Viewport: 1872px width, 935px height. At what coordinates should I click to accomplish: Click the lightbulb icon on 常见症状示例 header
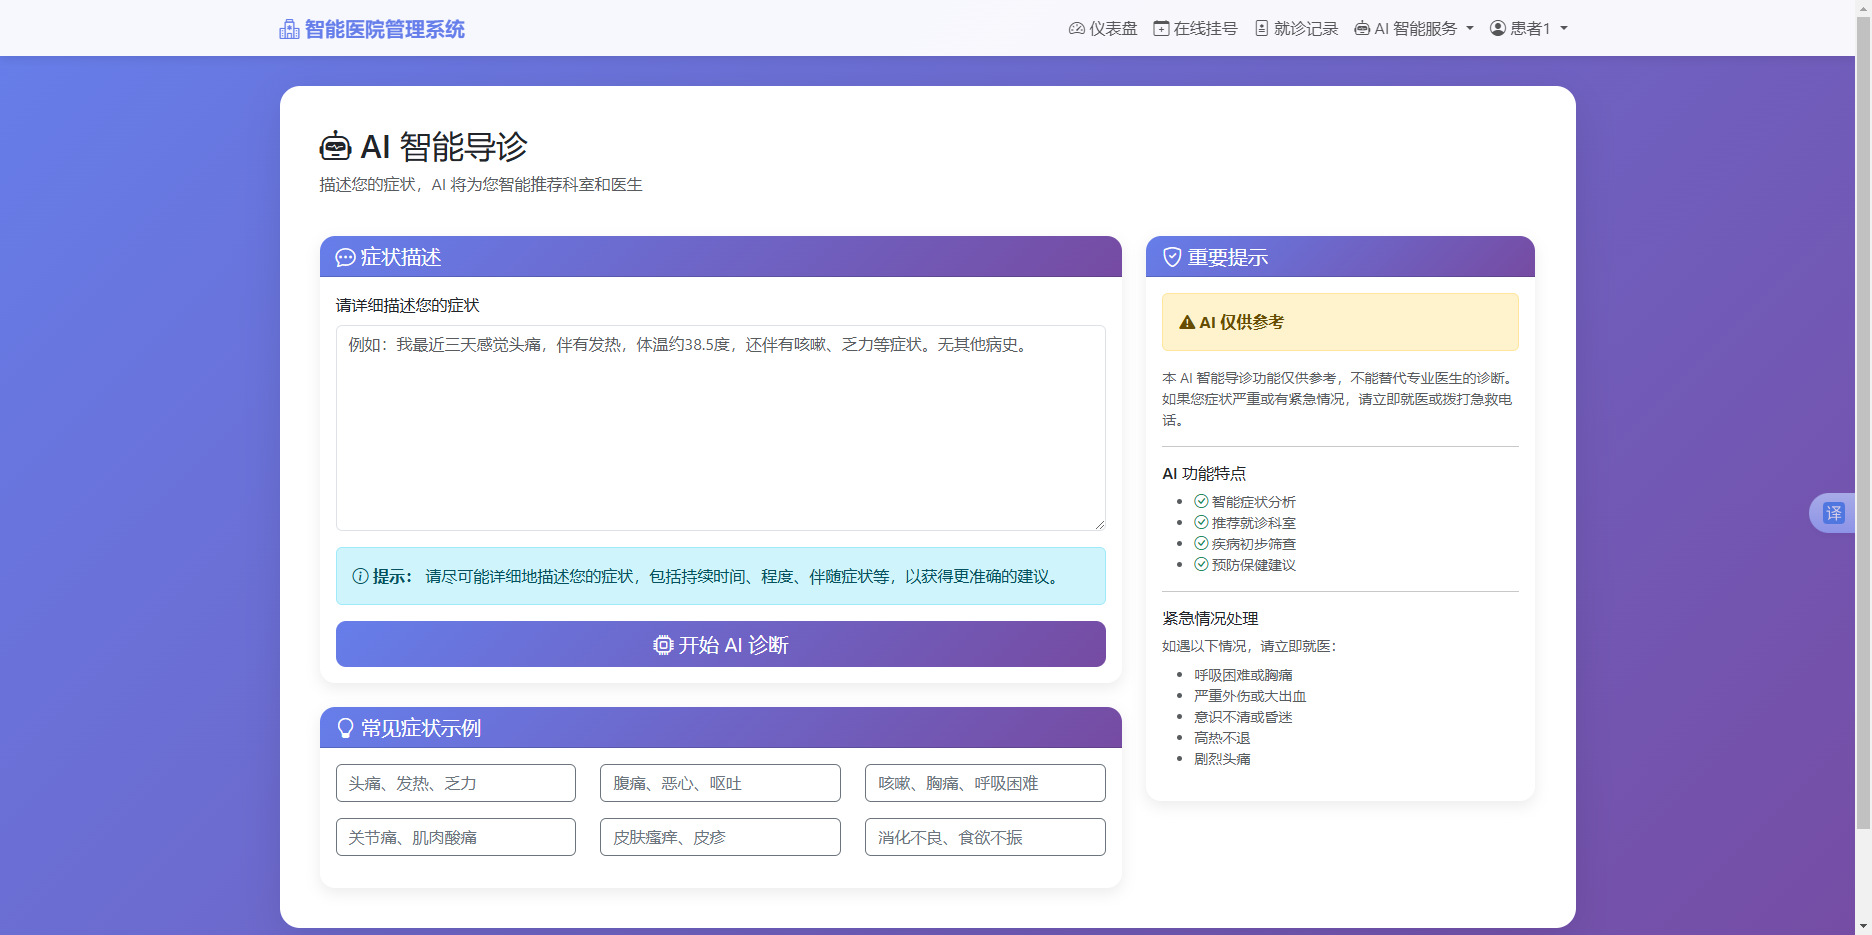344,727
